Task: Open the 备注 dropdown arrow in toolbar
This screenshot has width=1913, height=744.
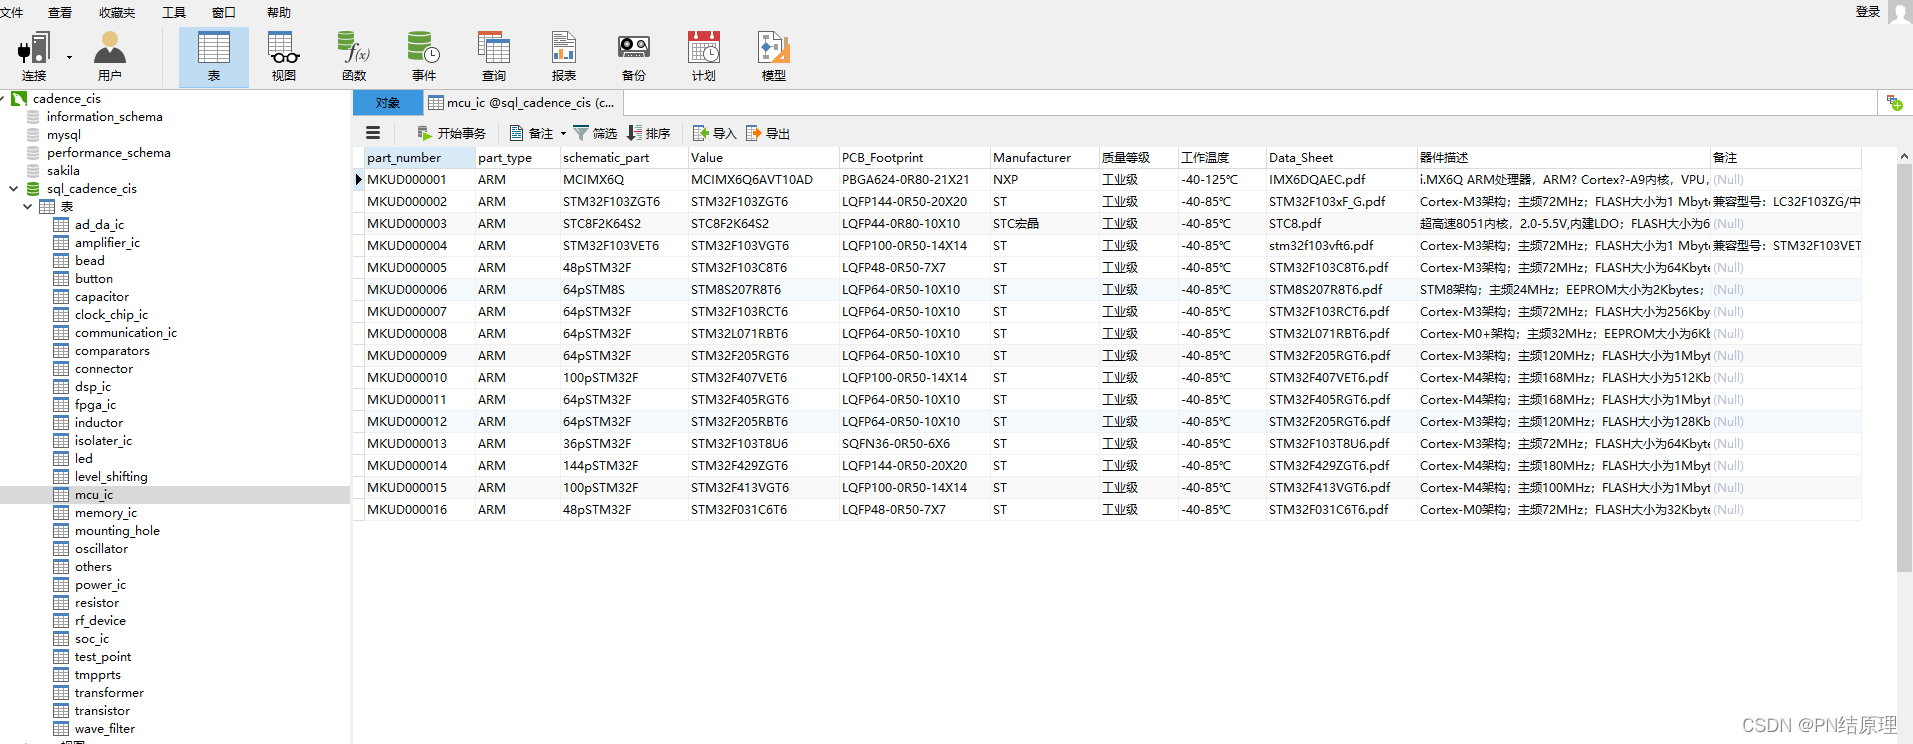Action: click(x=563, y=133)
